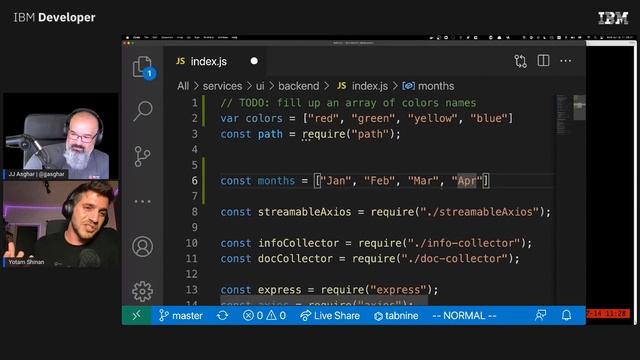Screen dimensions: 640x360
Task: Click the "Apr" string in months array
Action: pos(467,180)
